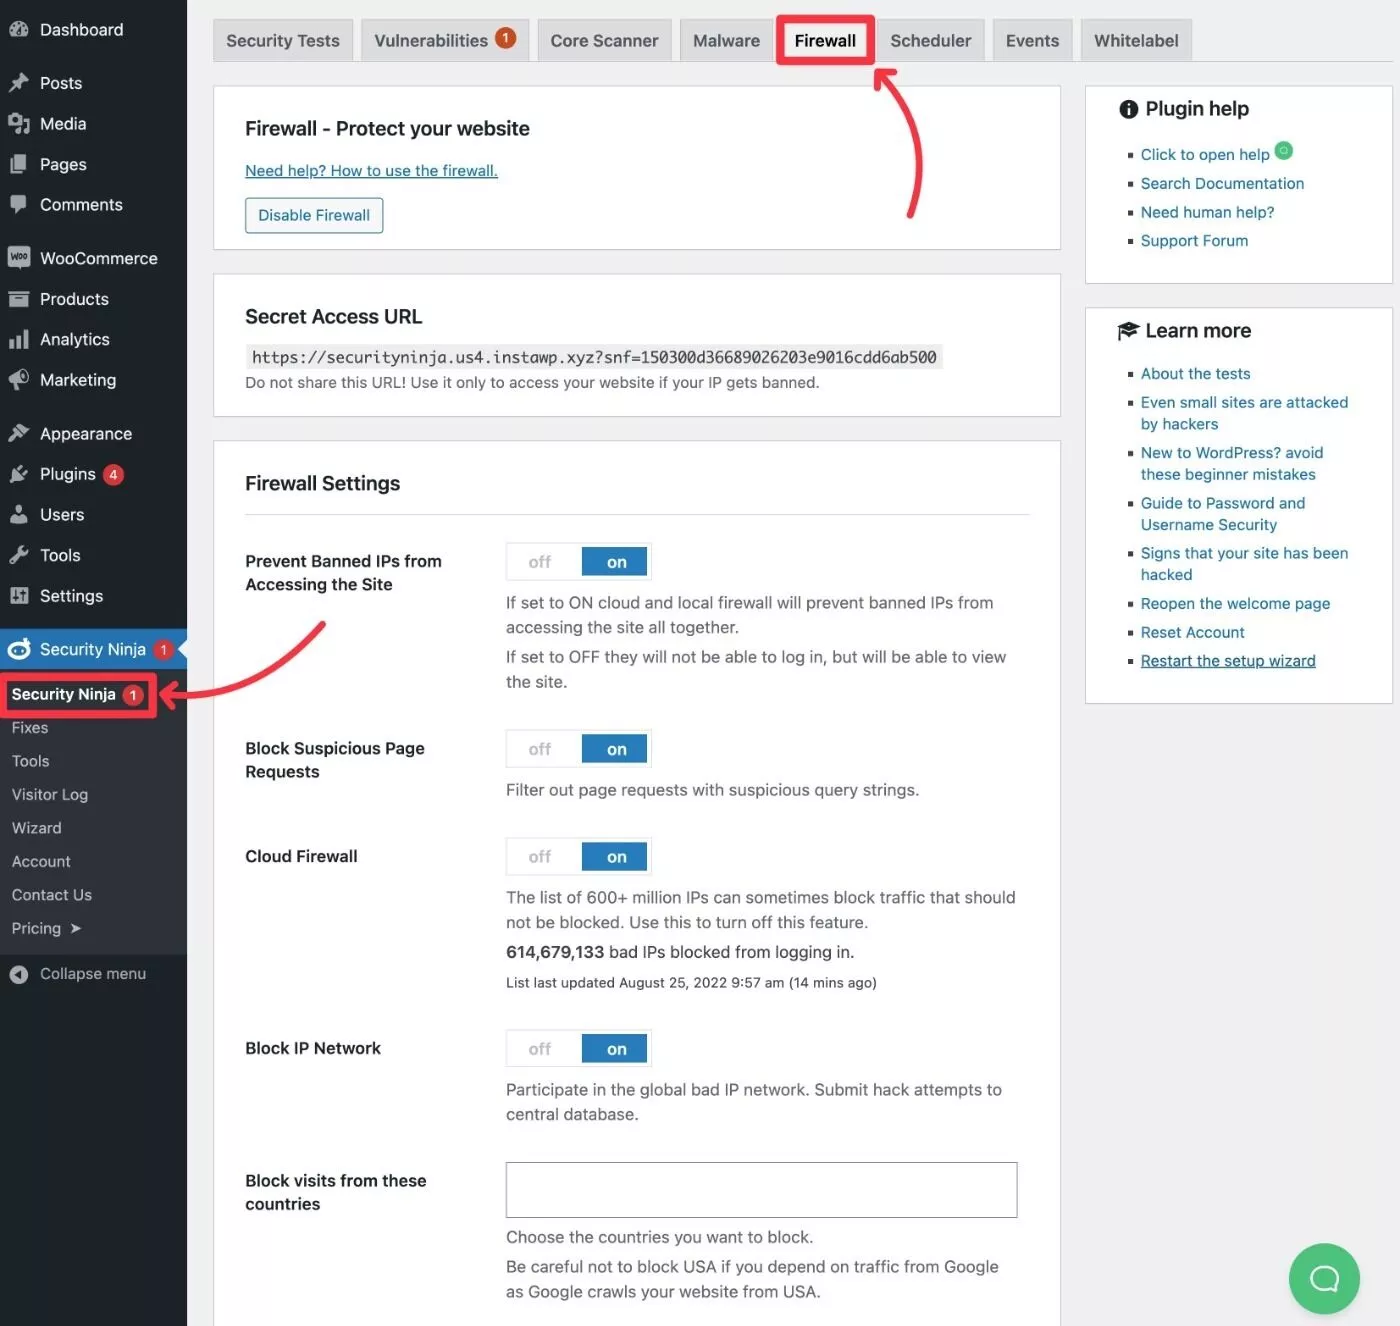Click the Settings sliders icon
The width and height of the screenshot is (1400, 1326).
coord(18,596)
